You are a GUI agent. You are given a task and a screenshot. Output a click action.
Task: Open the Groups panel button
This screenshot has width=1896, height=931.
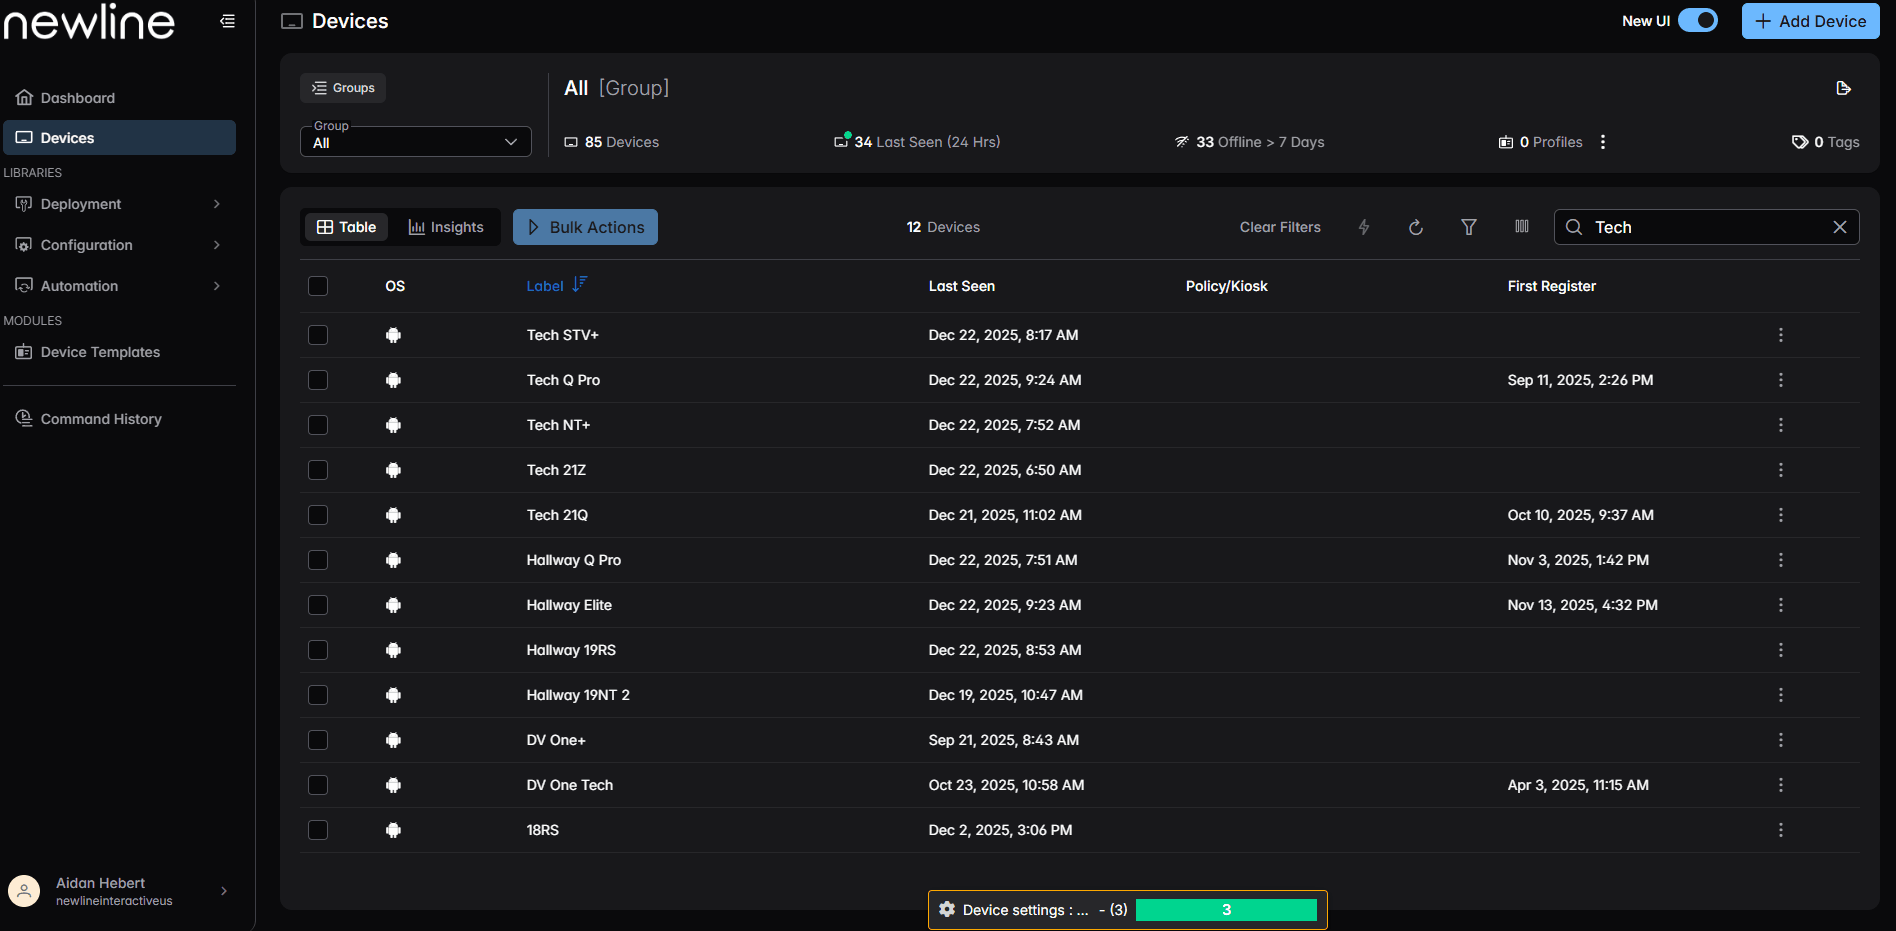pyautogui.click(x=343, y=88)
